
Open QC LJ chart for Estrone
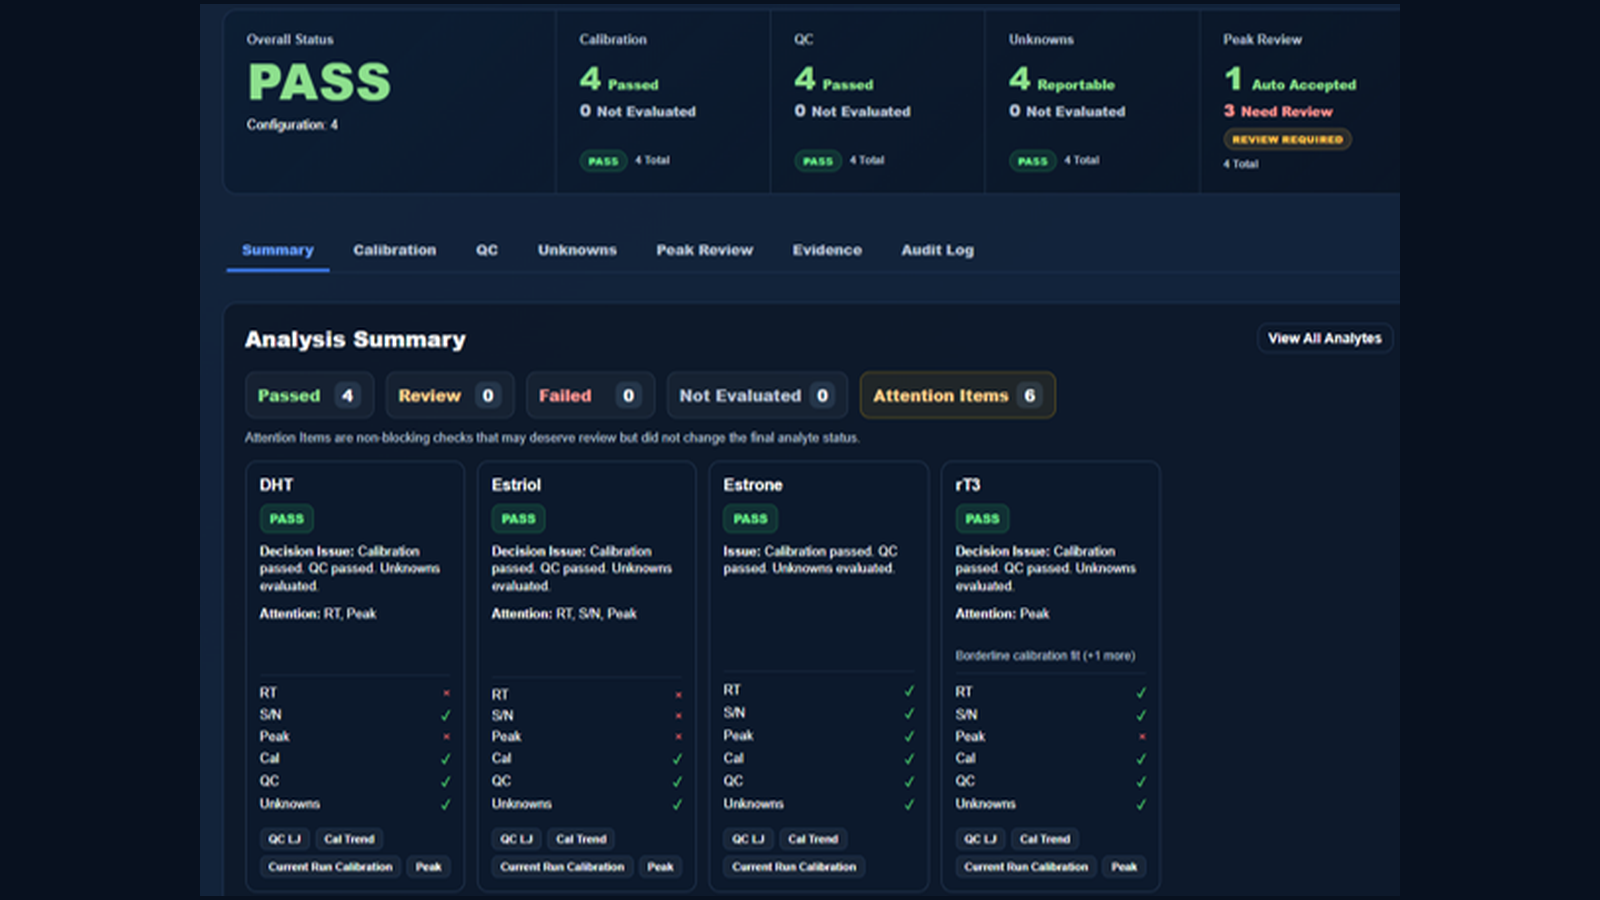(748, 839)
